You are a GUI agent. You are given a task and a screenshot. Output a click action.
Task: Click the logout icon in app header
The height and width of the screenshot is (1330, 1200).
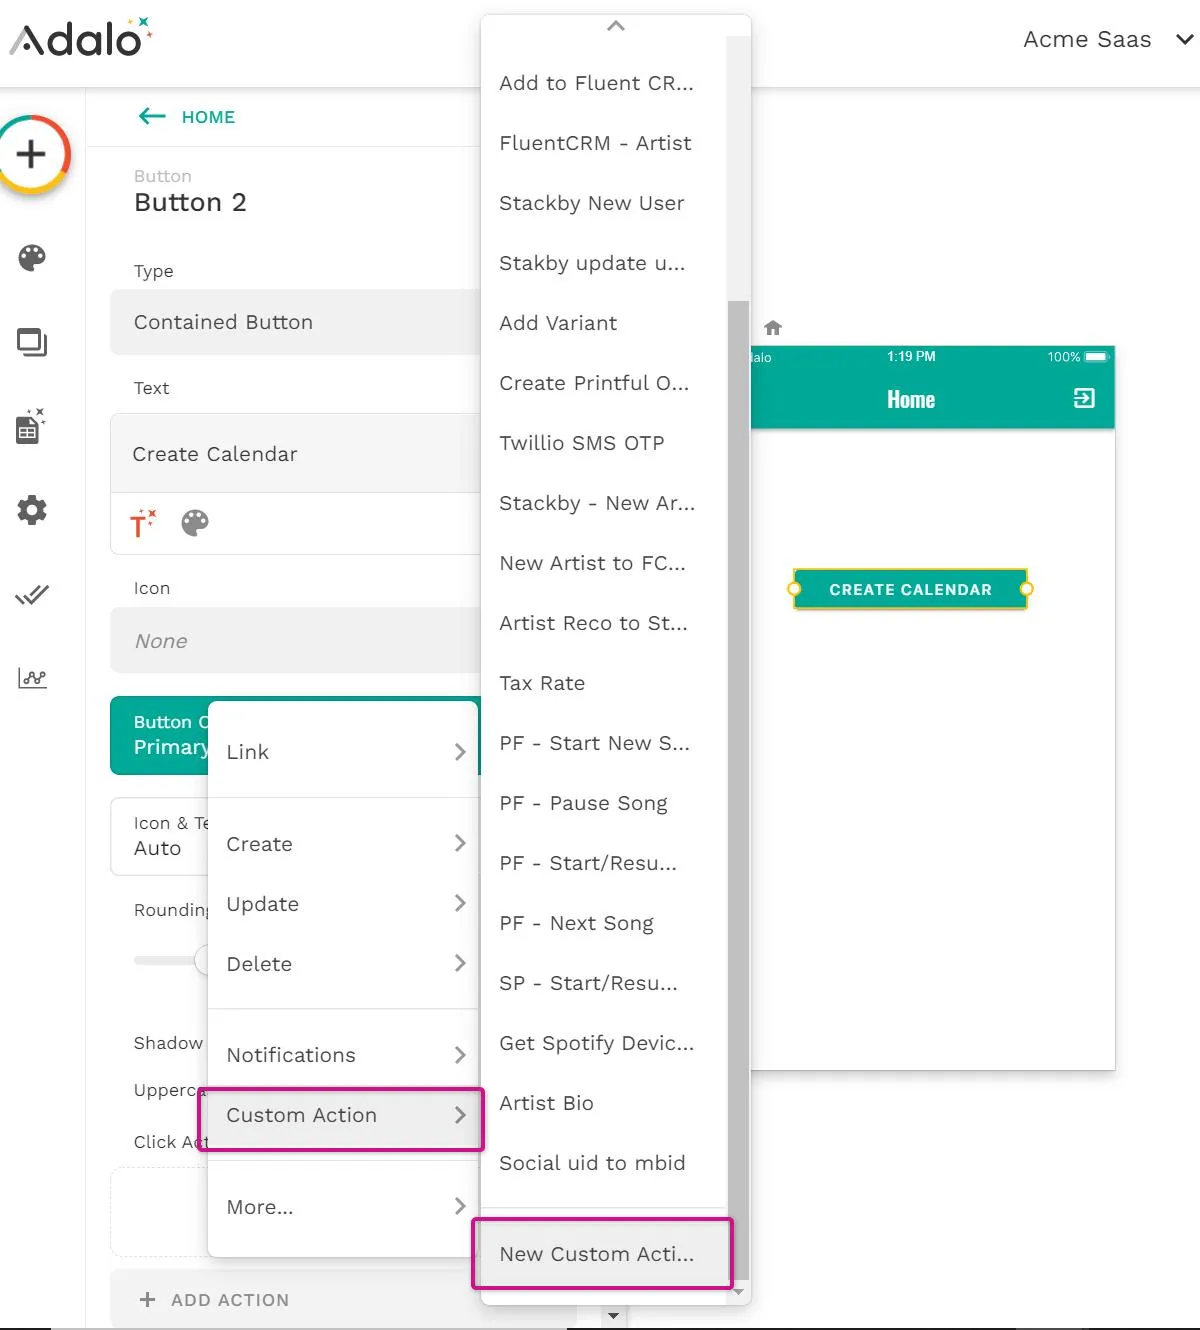point(1084,399)
